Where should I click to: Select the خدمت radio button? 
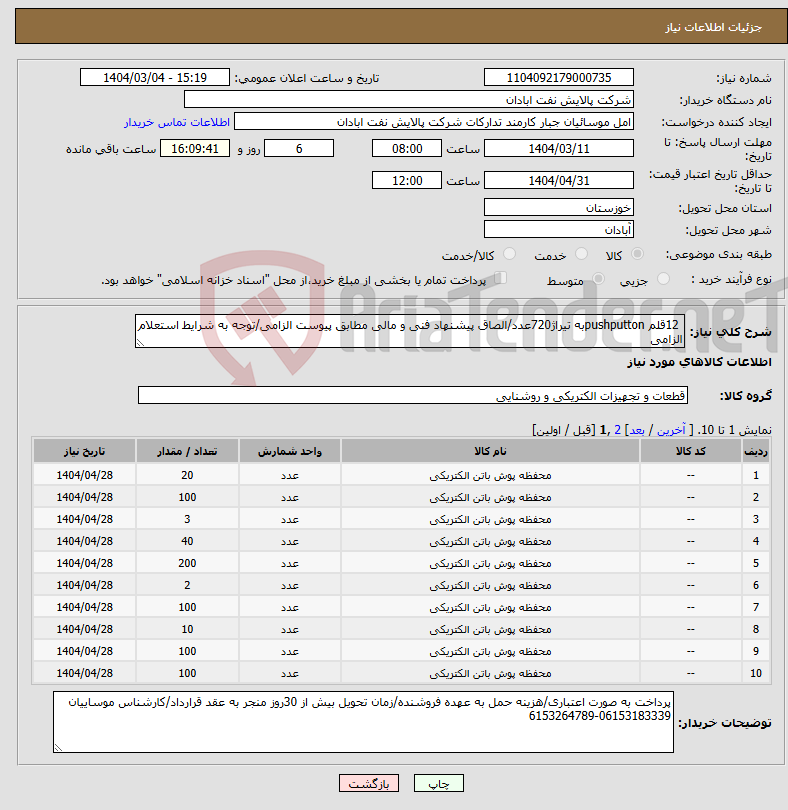click(581, 254)
